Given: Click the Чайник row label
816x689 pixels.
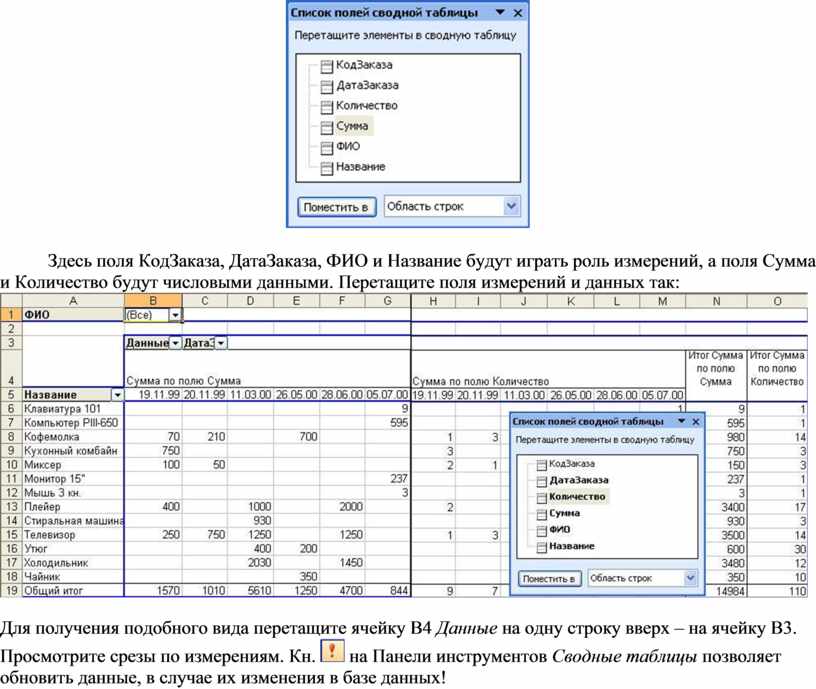Looking at the screenshot, I should point(42,577).
